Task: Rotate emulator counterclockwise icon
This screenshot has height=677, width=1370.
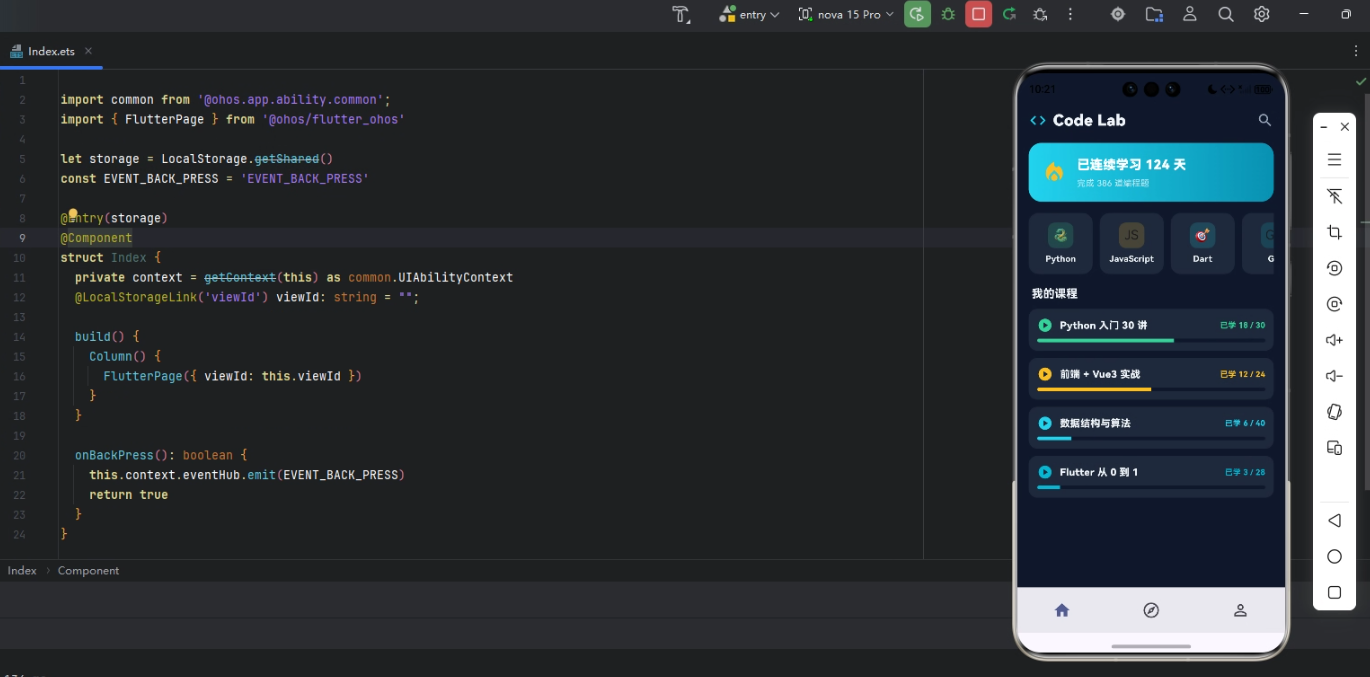Action: (x=1334, y=268)
